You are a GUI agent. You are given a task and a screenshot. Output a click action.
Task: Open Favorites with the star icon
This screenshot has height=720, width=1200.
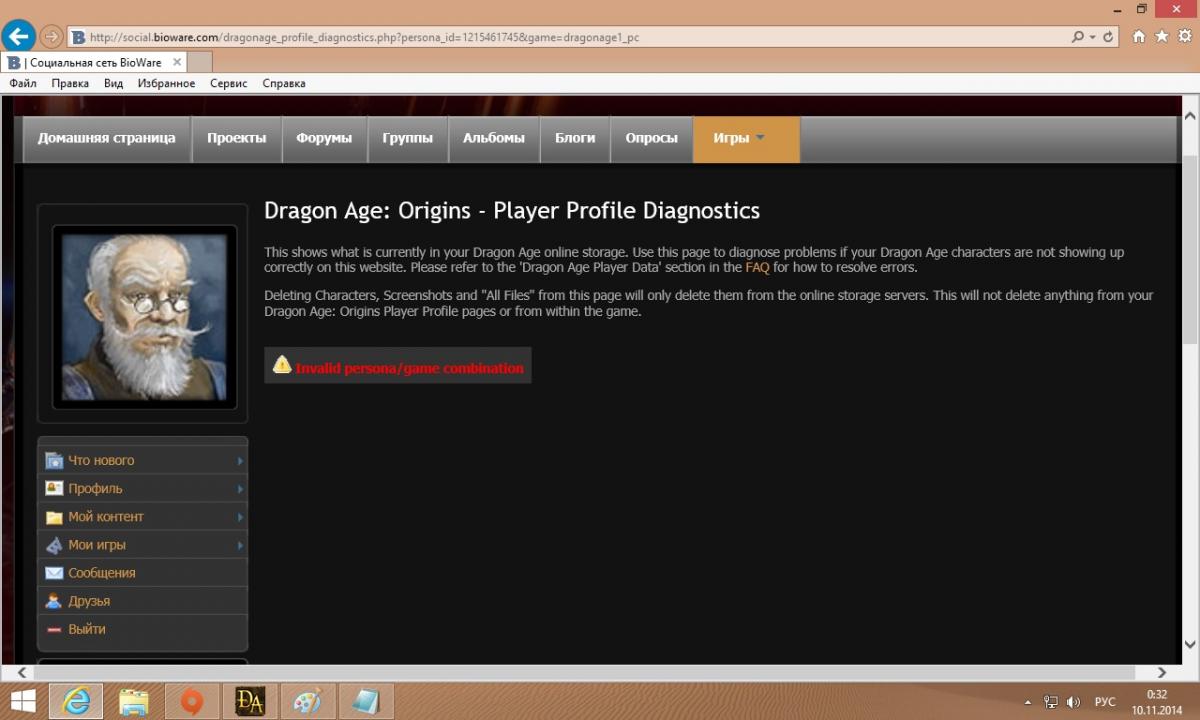pos(1162,37)
